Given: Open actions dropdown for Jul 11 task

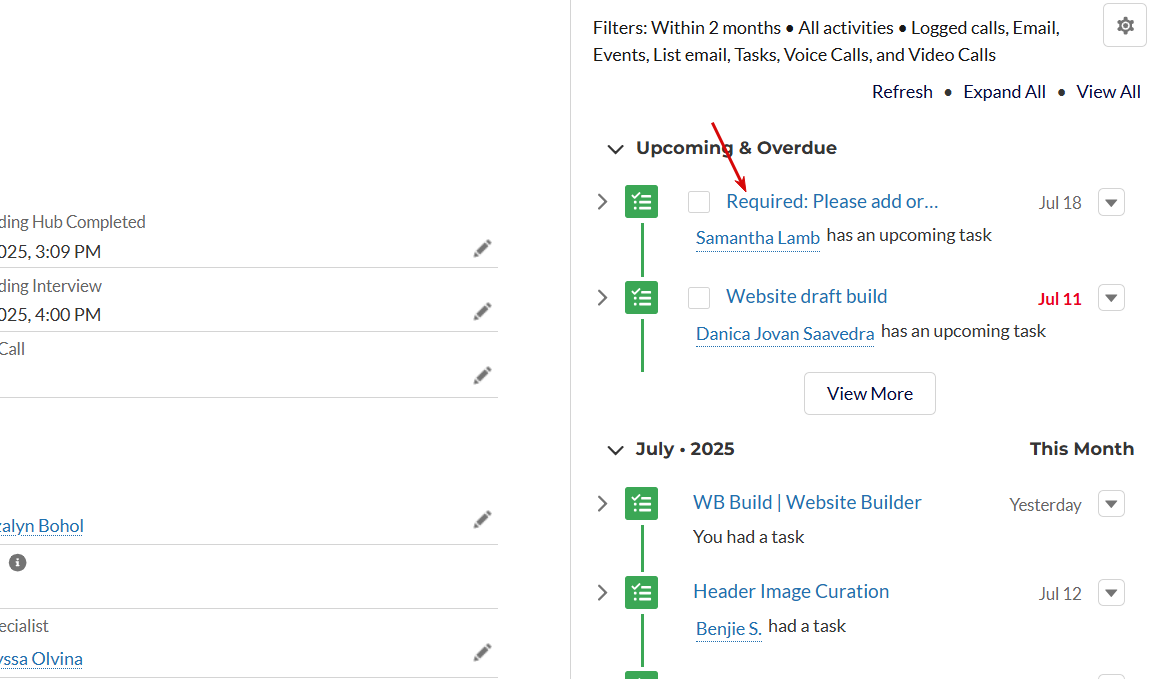Looking at the screenshot, I should [x=1111, y=298].
